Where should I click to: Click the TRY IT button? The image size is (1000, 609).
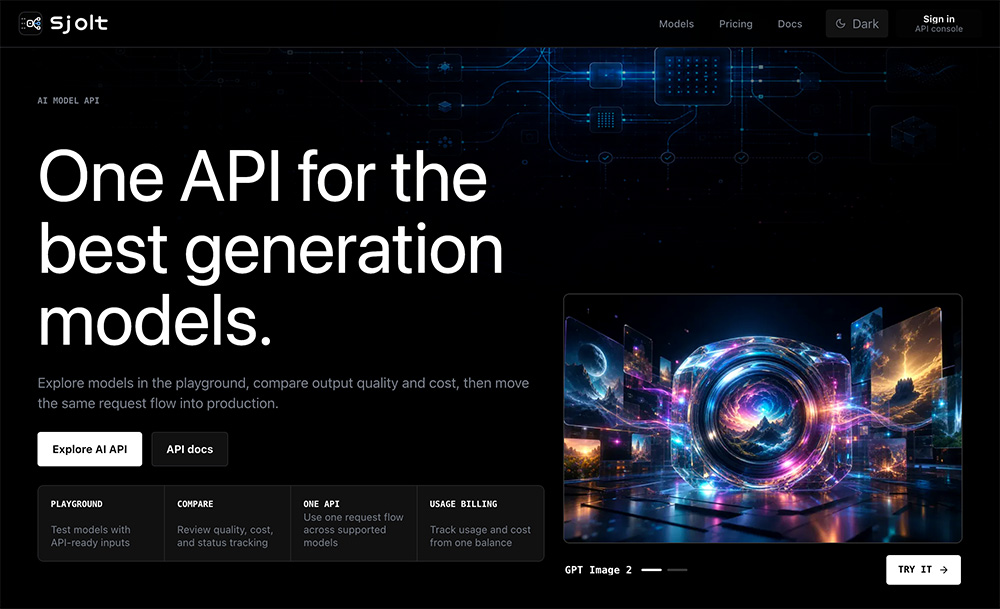coord(923,569)
